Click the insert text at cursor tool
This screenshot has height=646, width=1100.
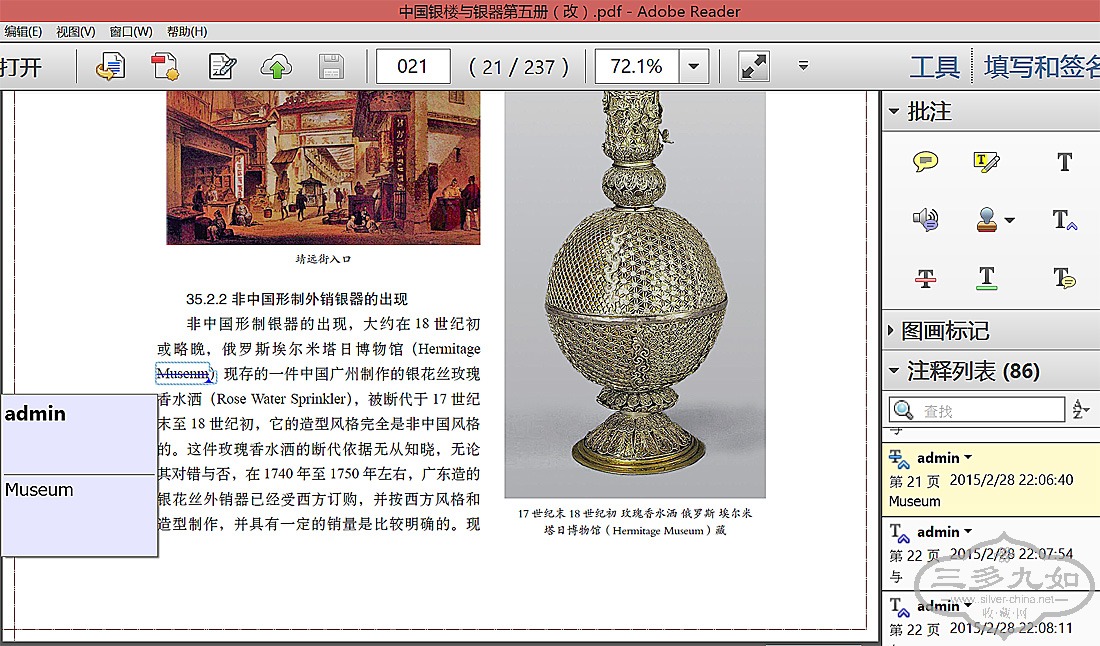click(x=1064, y=220)
